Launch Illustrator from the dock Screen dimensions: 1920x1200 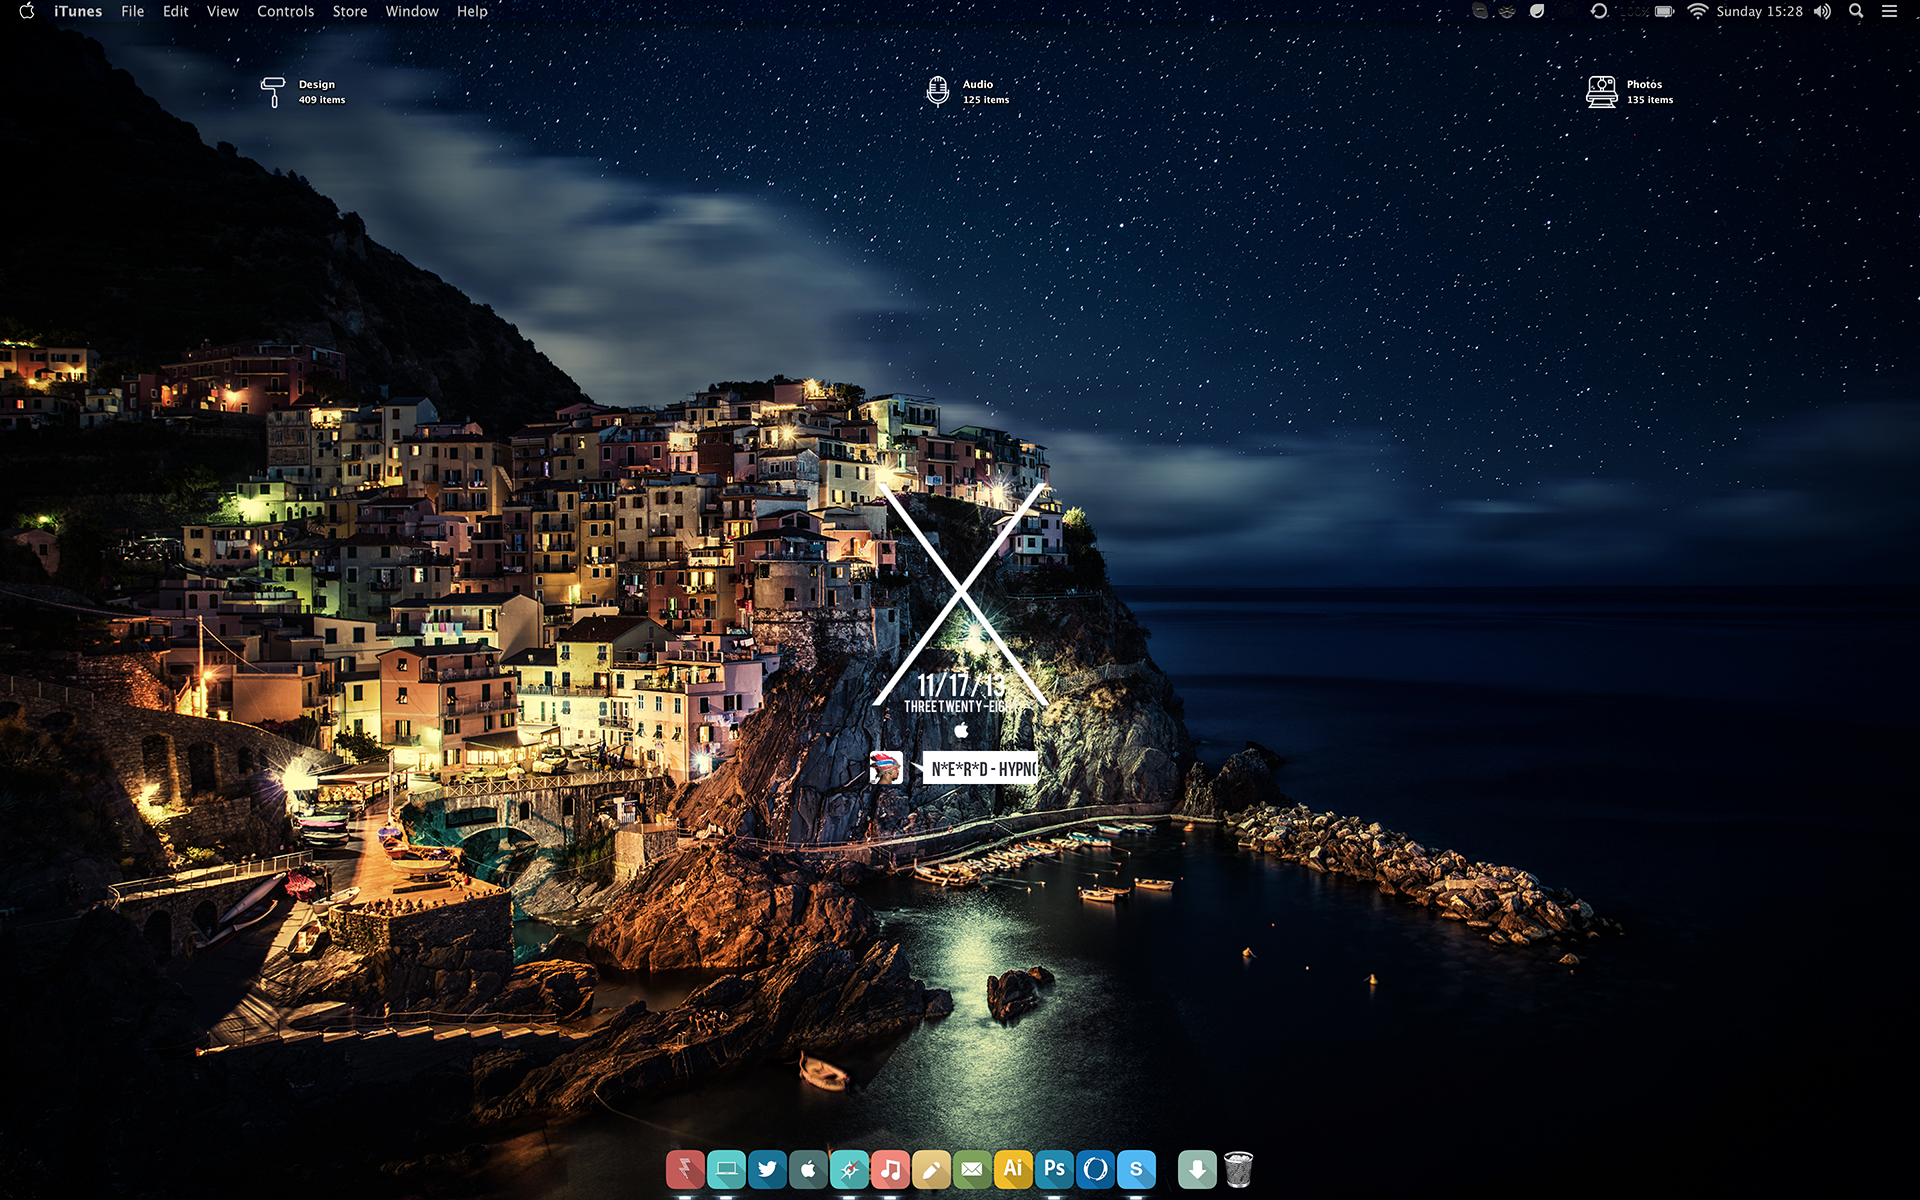(1013, 1169)
